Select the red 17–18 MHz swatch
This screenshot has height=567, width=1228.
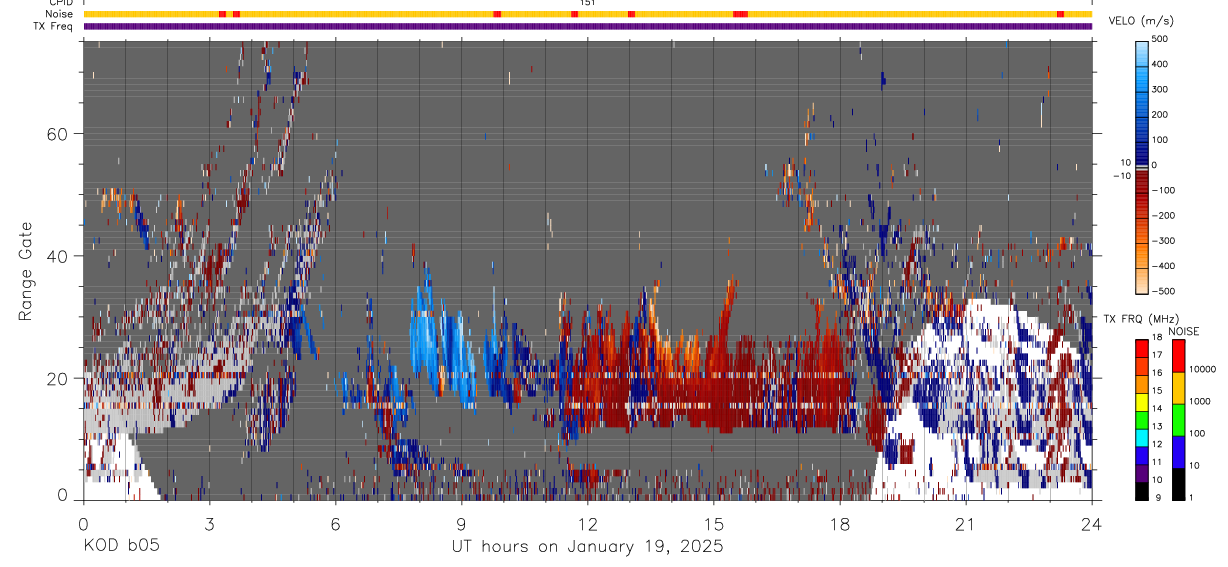pos(1142,347)
